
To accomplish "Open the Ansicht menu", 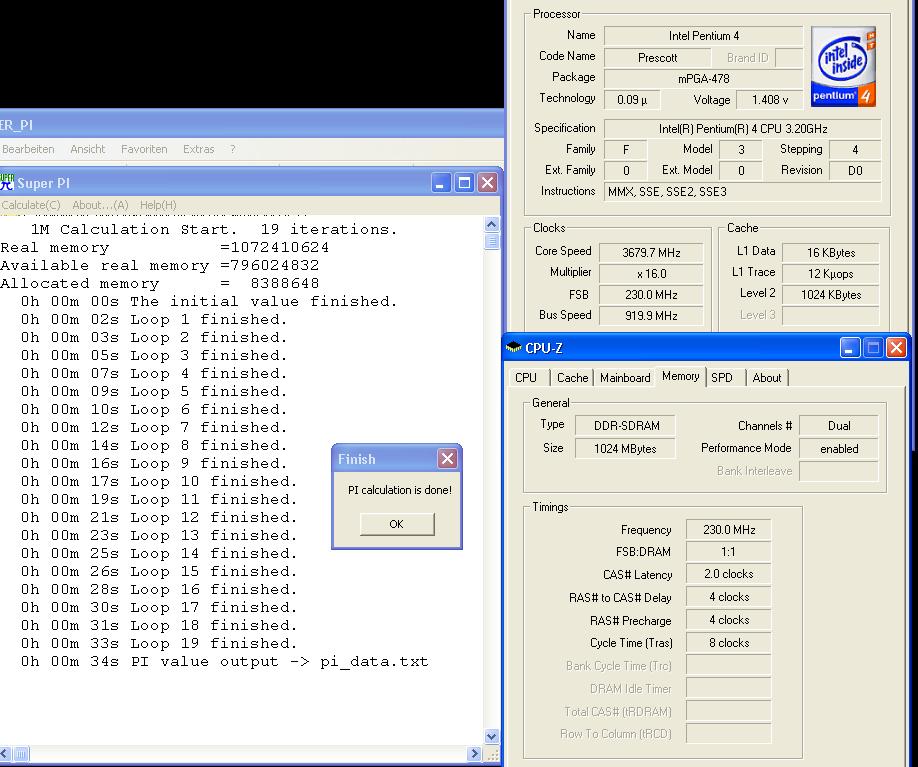I will pos(88,149).
